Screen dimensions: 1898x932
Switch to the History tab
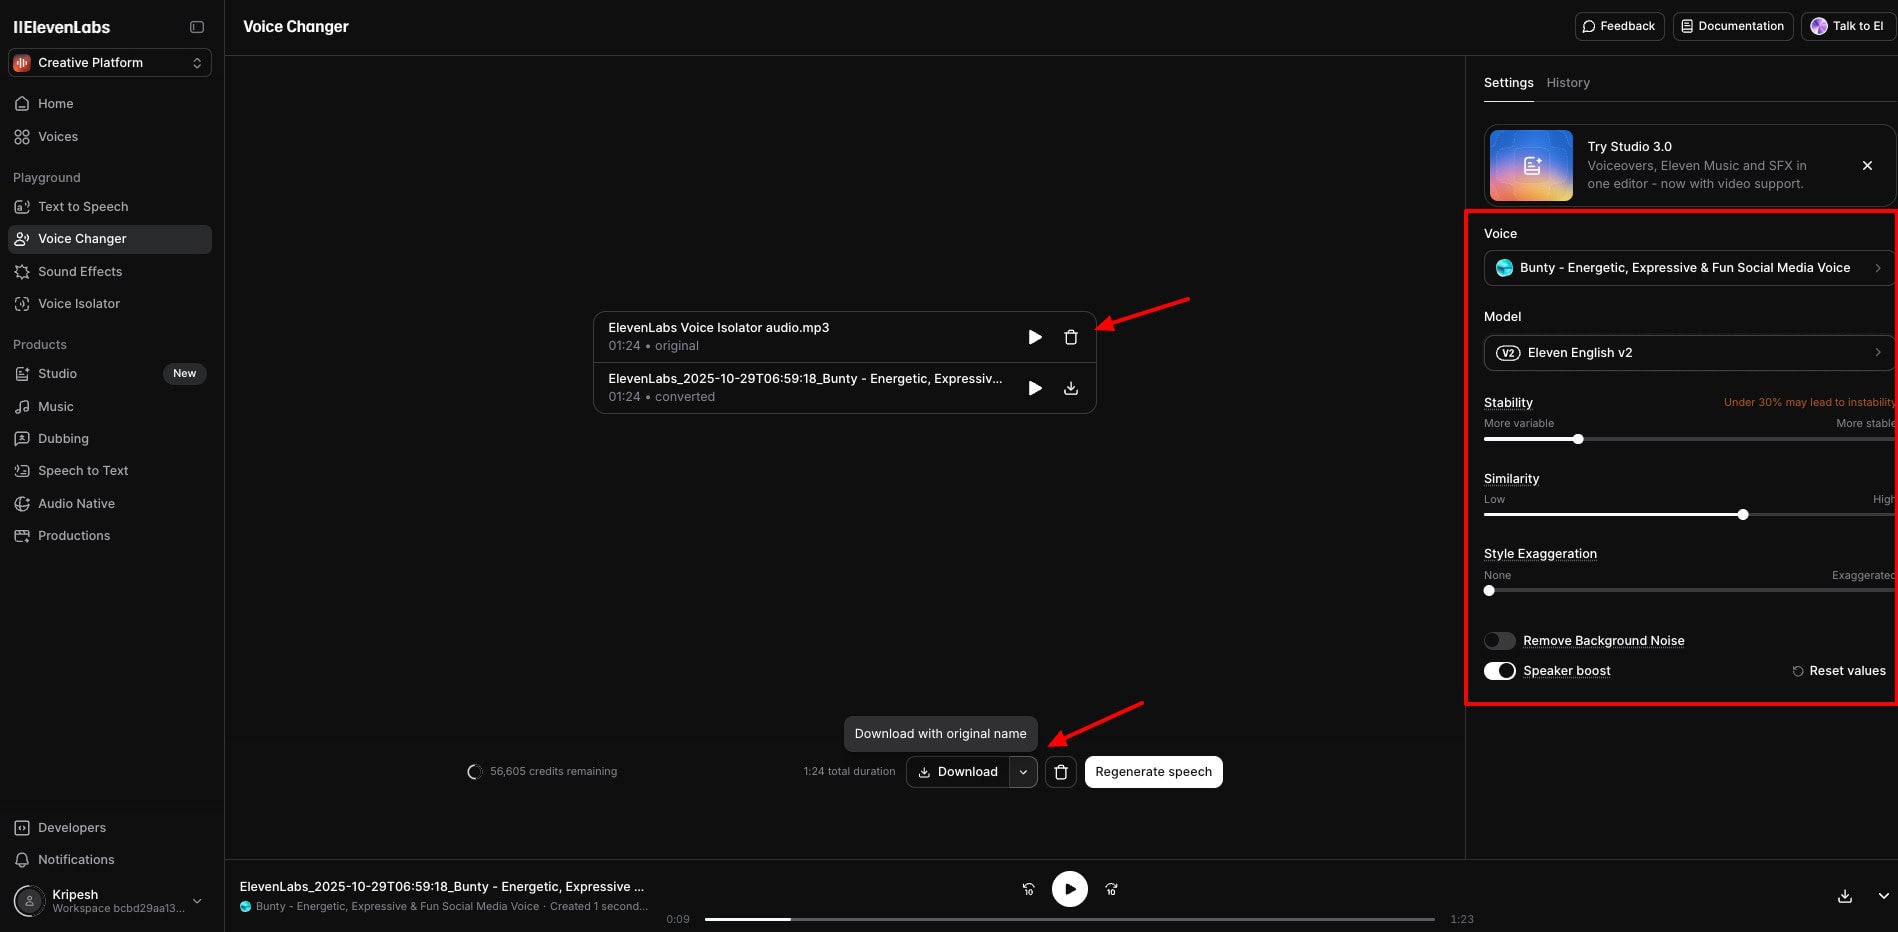click(1567, 83)
